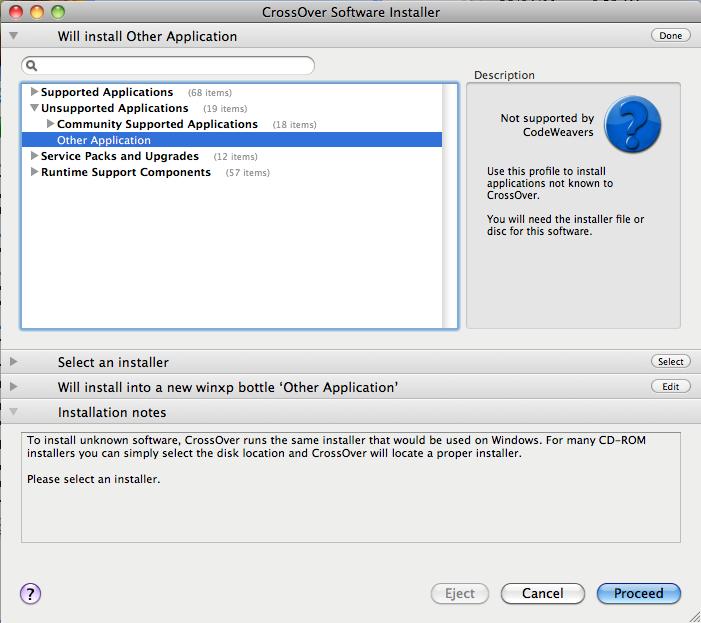Click 'Select an installer' header text
This screenshot has height=623, width=701.
pos(113,362)
